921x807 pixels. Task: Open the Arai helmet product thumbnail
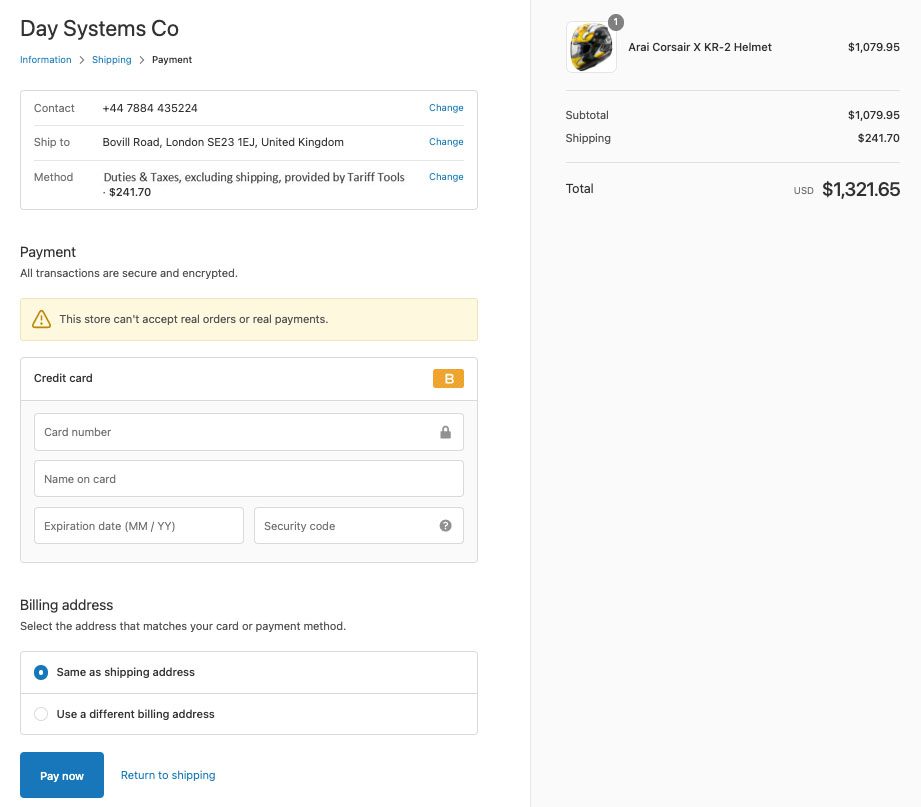[x=591, y=47]
